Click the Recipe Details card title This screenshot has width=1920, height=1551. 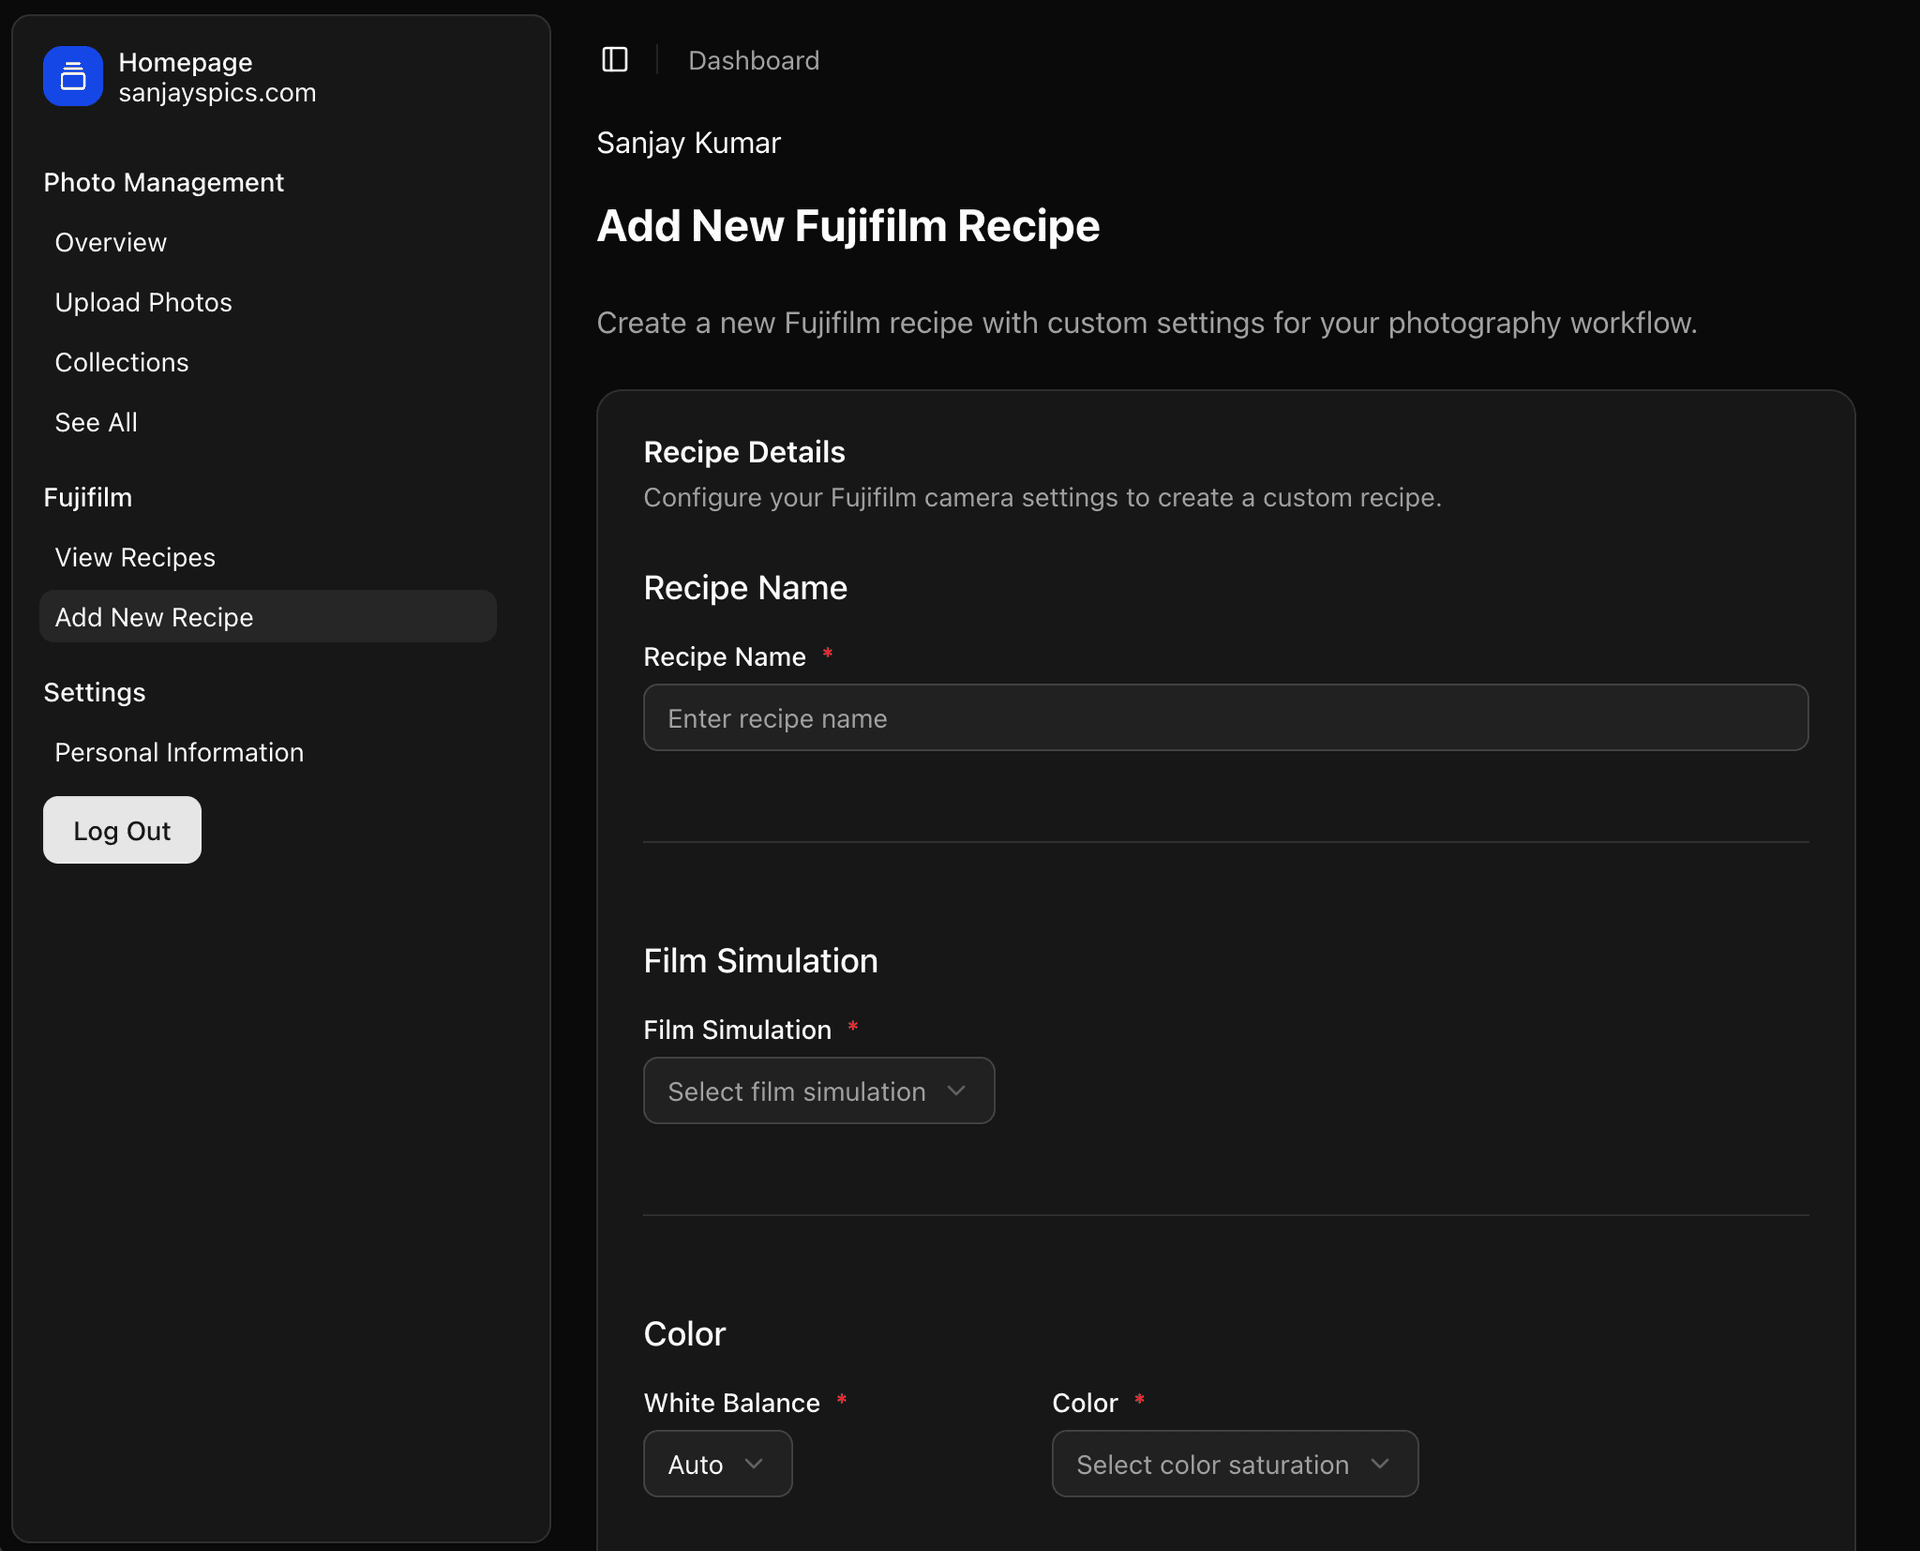click(745, 452)
